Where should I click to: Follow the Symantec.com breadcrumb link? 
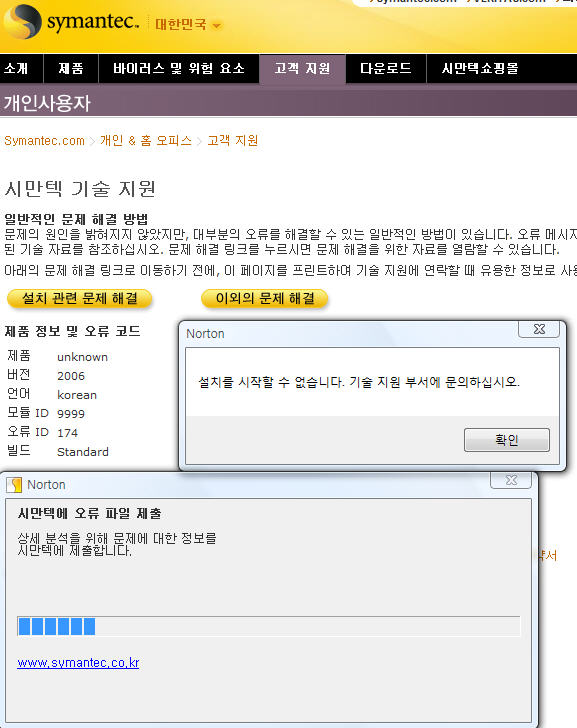pos(44,141)
